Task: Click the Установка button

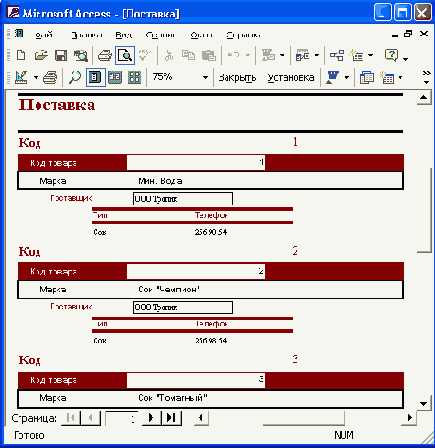Action: click(x=291, y=78)
